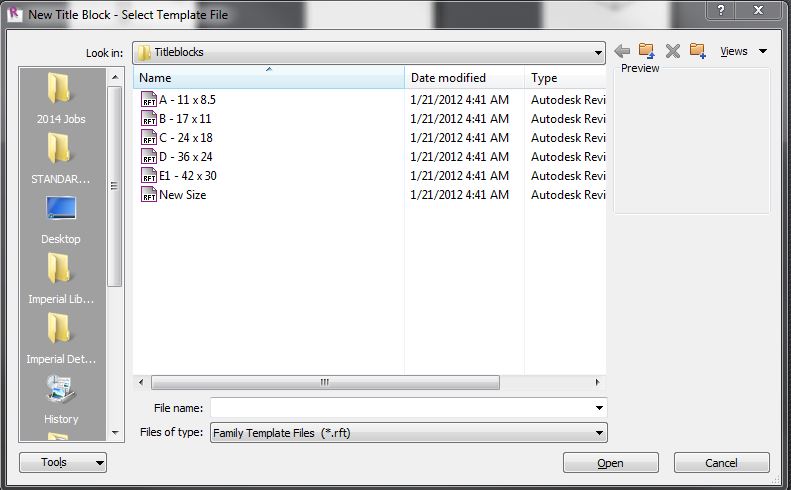791x490 pixels.
Task: Click the file list left scroll arrow
Action: 141,383
